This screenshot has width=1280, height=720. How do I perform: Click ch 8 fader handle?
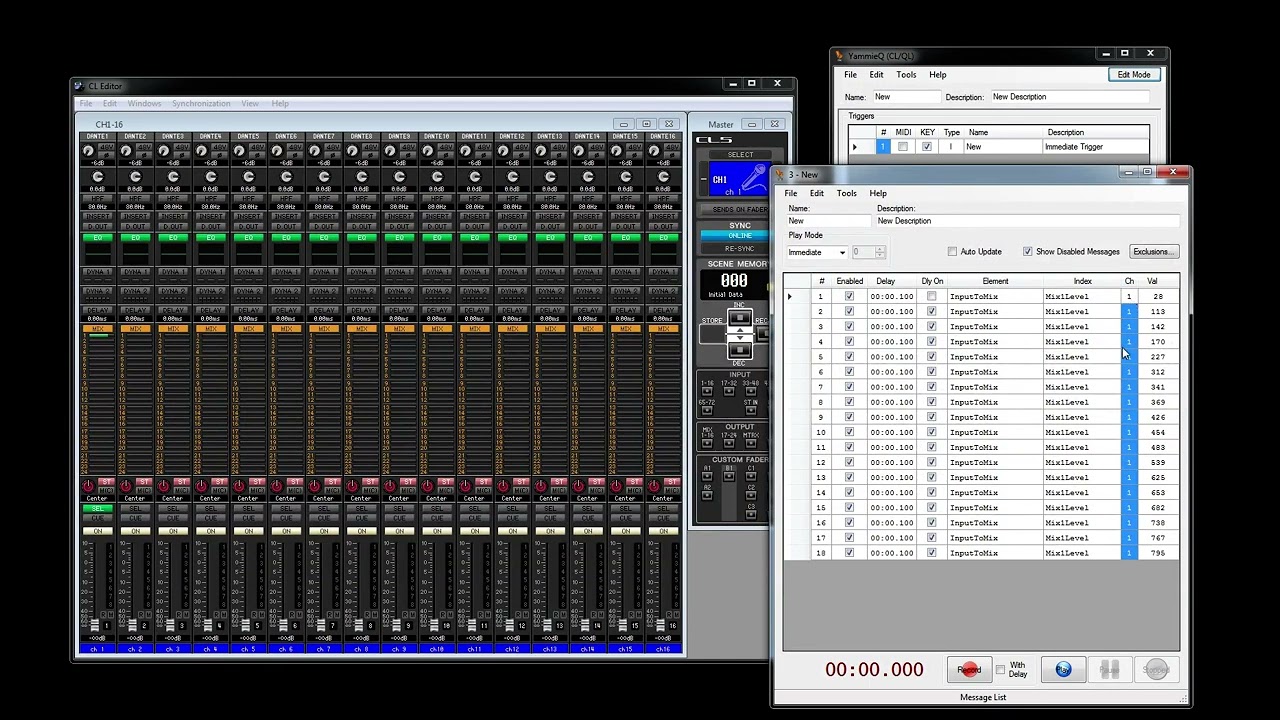(x=357, y=625)
